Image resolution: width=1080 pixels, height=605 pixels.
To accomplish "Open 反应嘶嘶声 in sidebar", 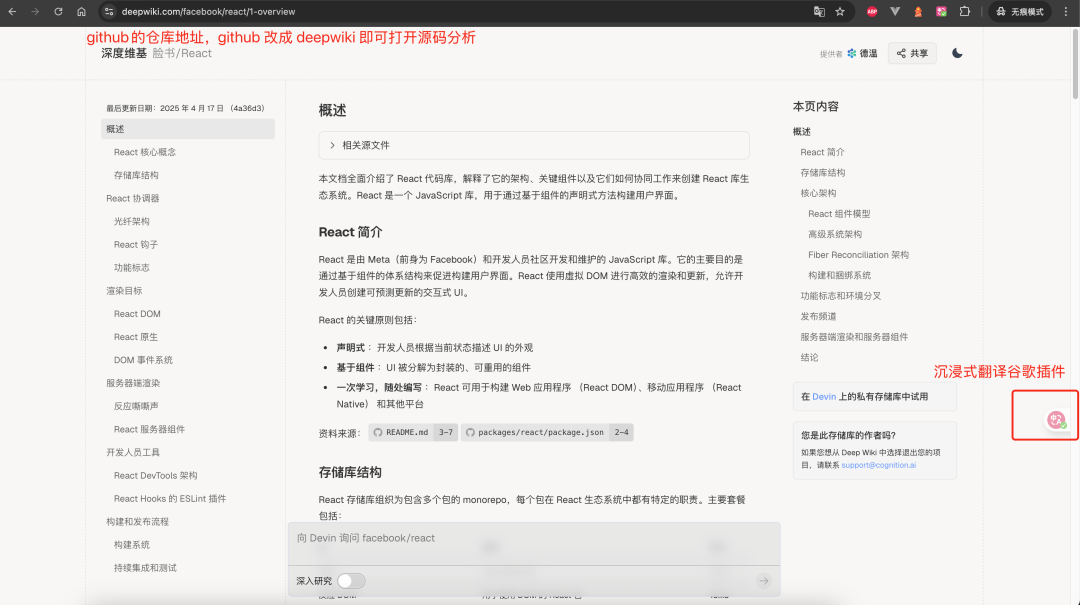I will pyautogui.click(x=136, y=406).
